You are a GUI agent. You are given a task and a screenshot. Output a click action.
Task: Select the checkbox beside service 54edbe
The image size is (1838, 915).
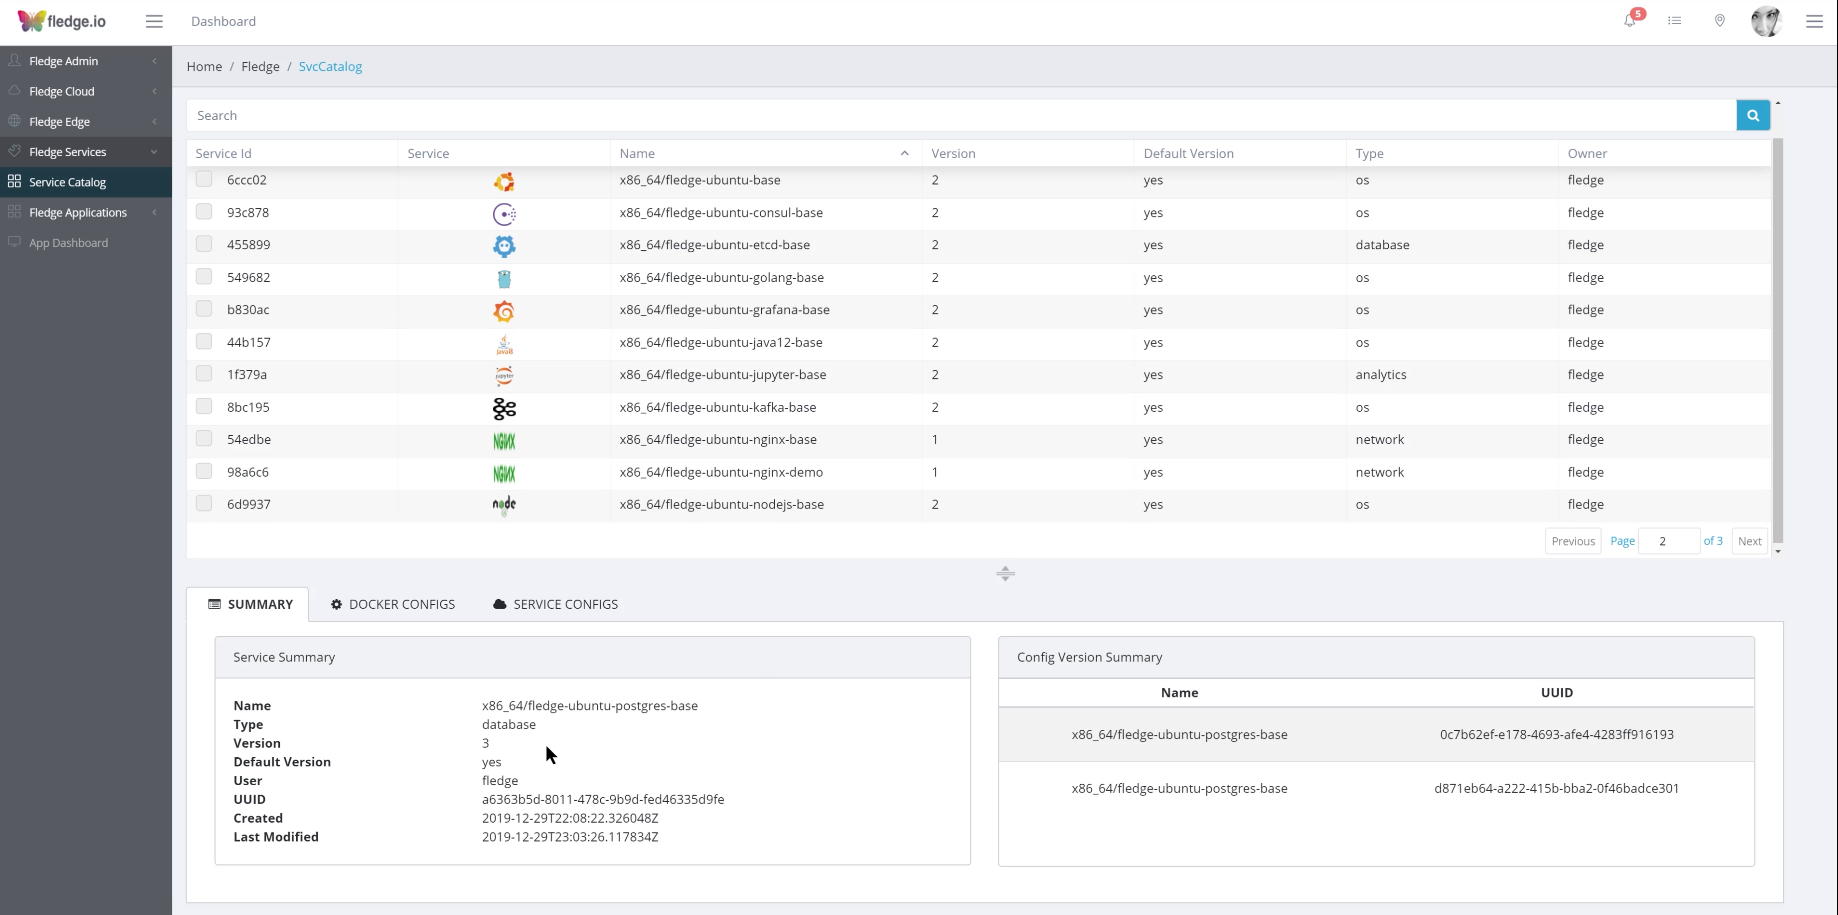(x=204, y=439)
